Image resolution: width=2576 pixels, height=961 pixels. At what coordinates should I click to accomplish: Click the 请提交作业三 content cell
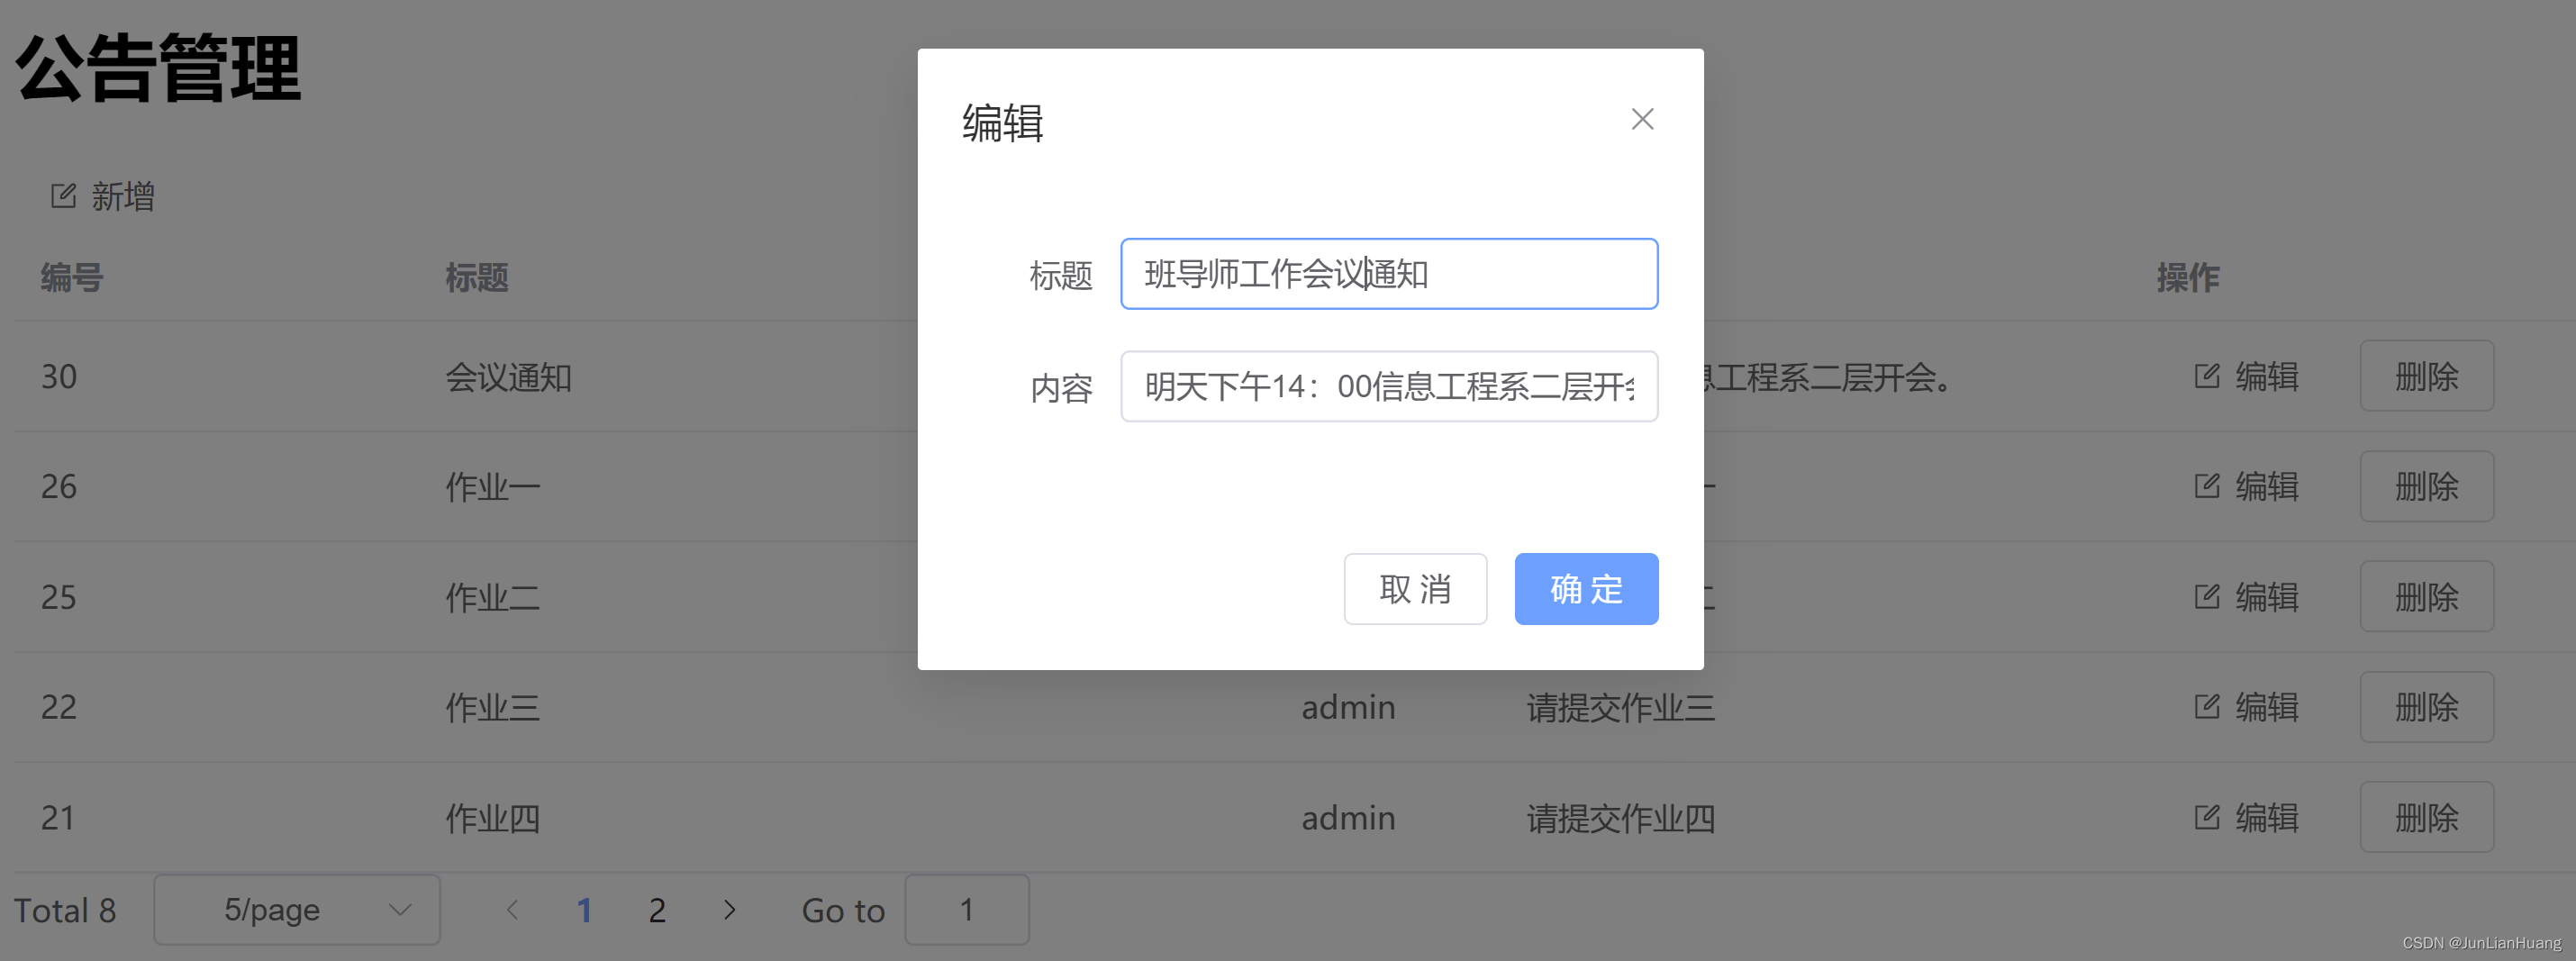pos(1621,708)
